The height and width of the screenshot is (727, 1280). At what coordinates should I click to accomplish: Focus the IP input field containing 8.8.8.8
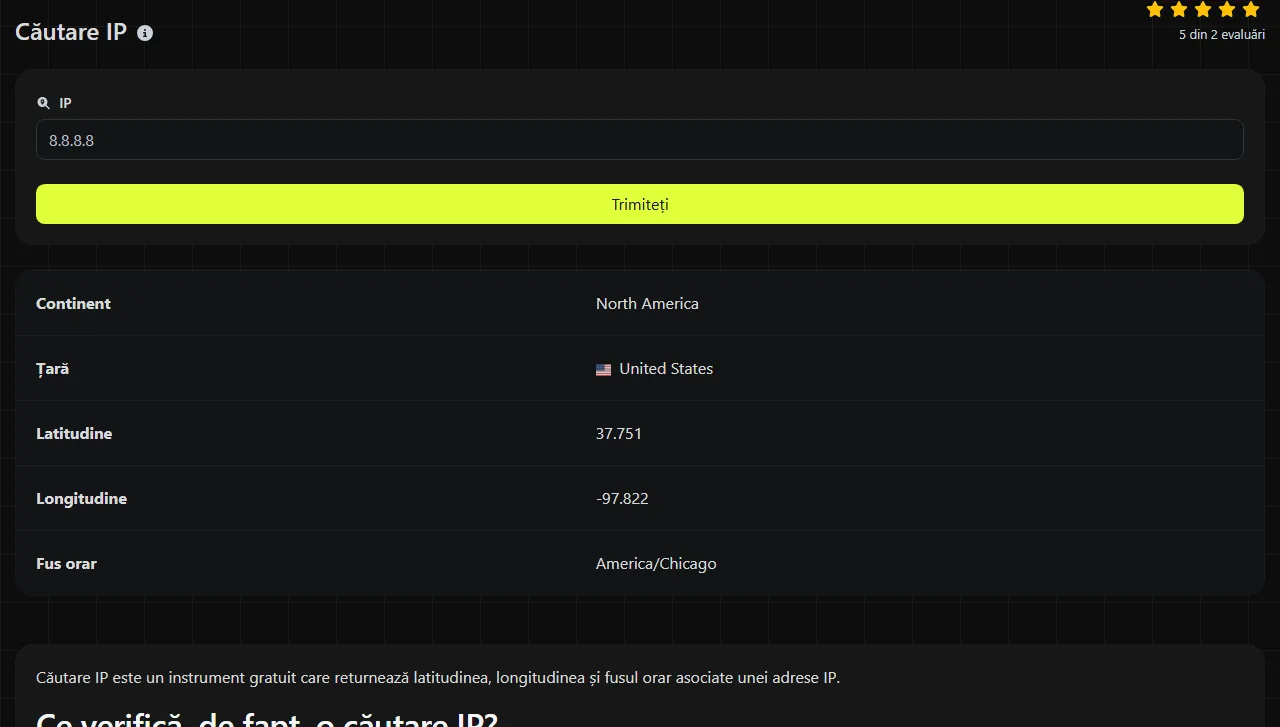pyautogui.click(x=640, y=140)
